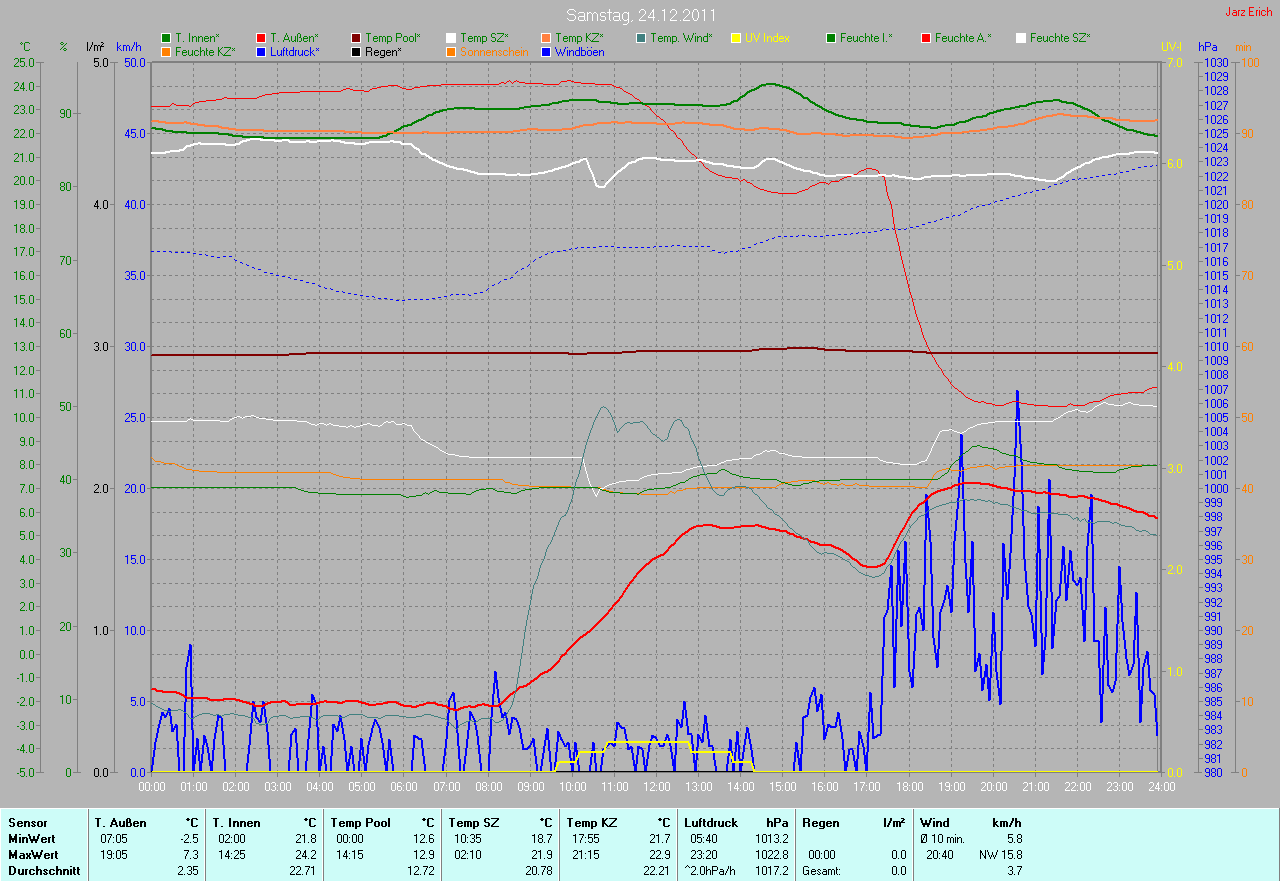
Task: Click the orange Sonnenschein legend swatch
Action: point(451,51)
